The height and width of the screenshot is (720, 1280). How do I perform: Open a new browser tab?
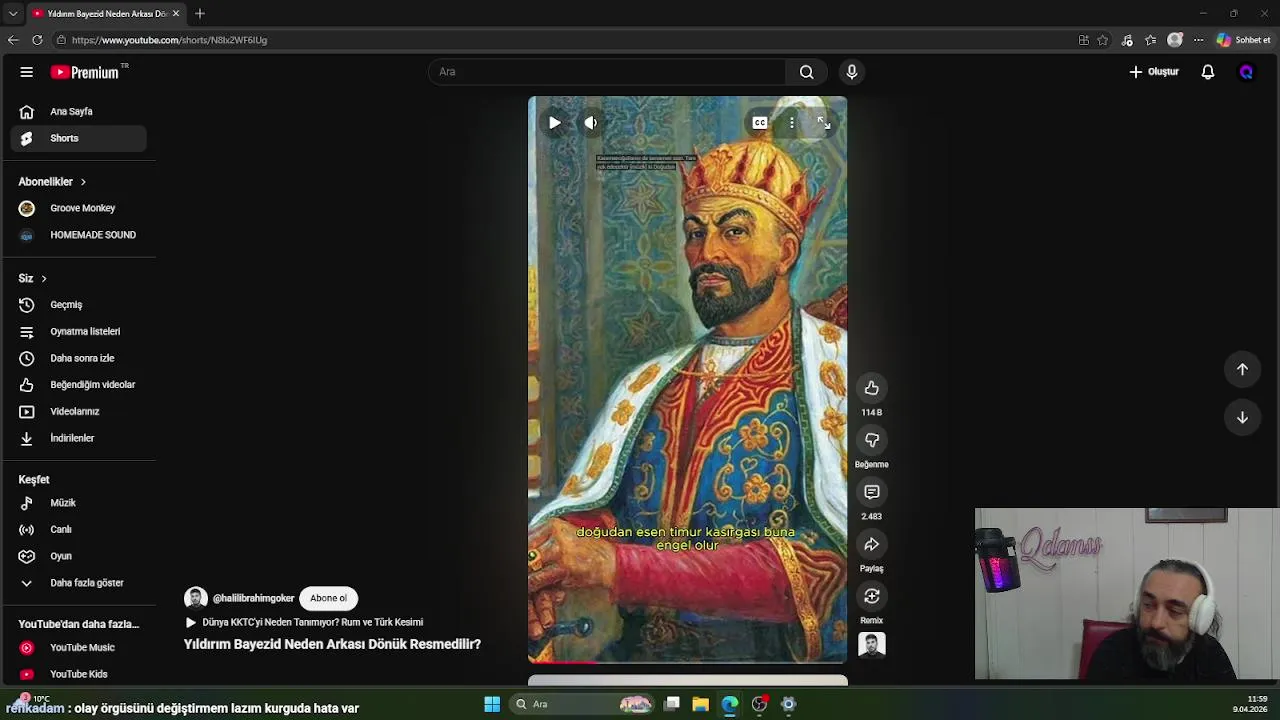click(200, 13)
